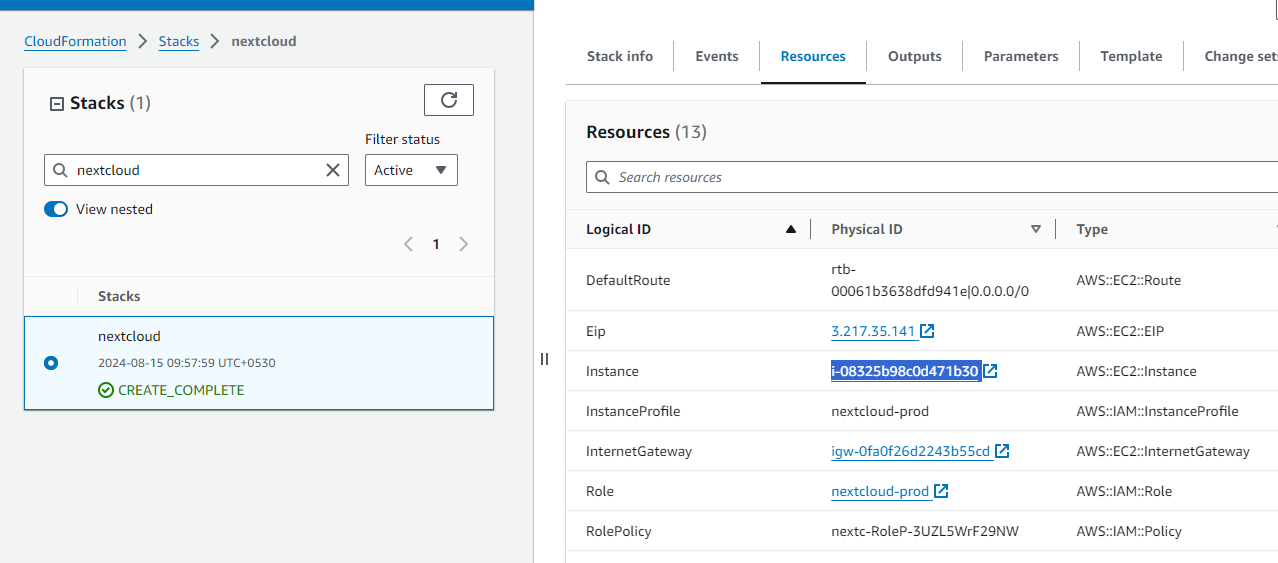Click the Resources (13) heading

pos(646,132)
